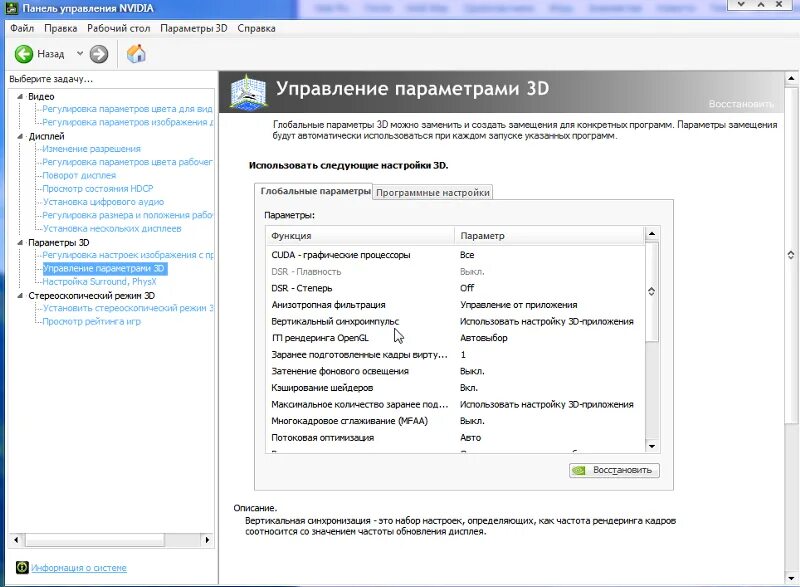
Task: Open the Файл menu
Action: 21,28
